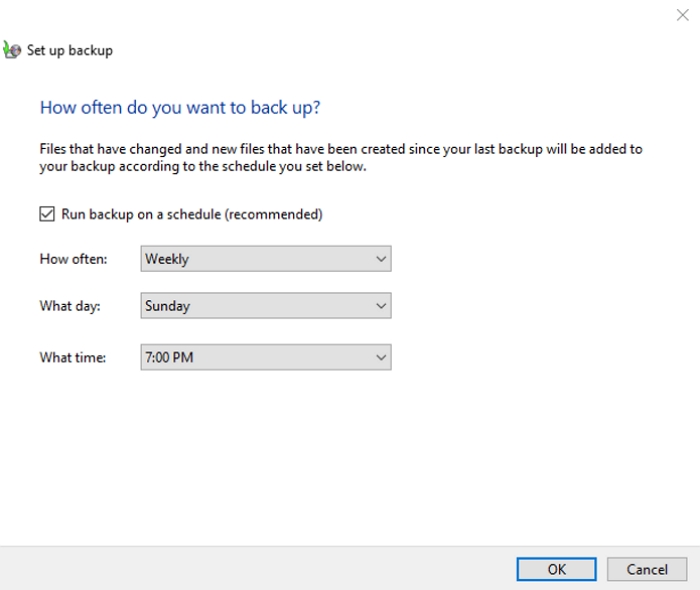Open the How often dropdown showing Weekly

pyautogui.click(x=265, y=259)
